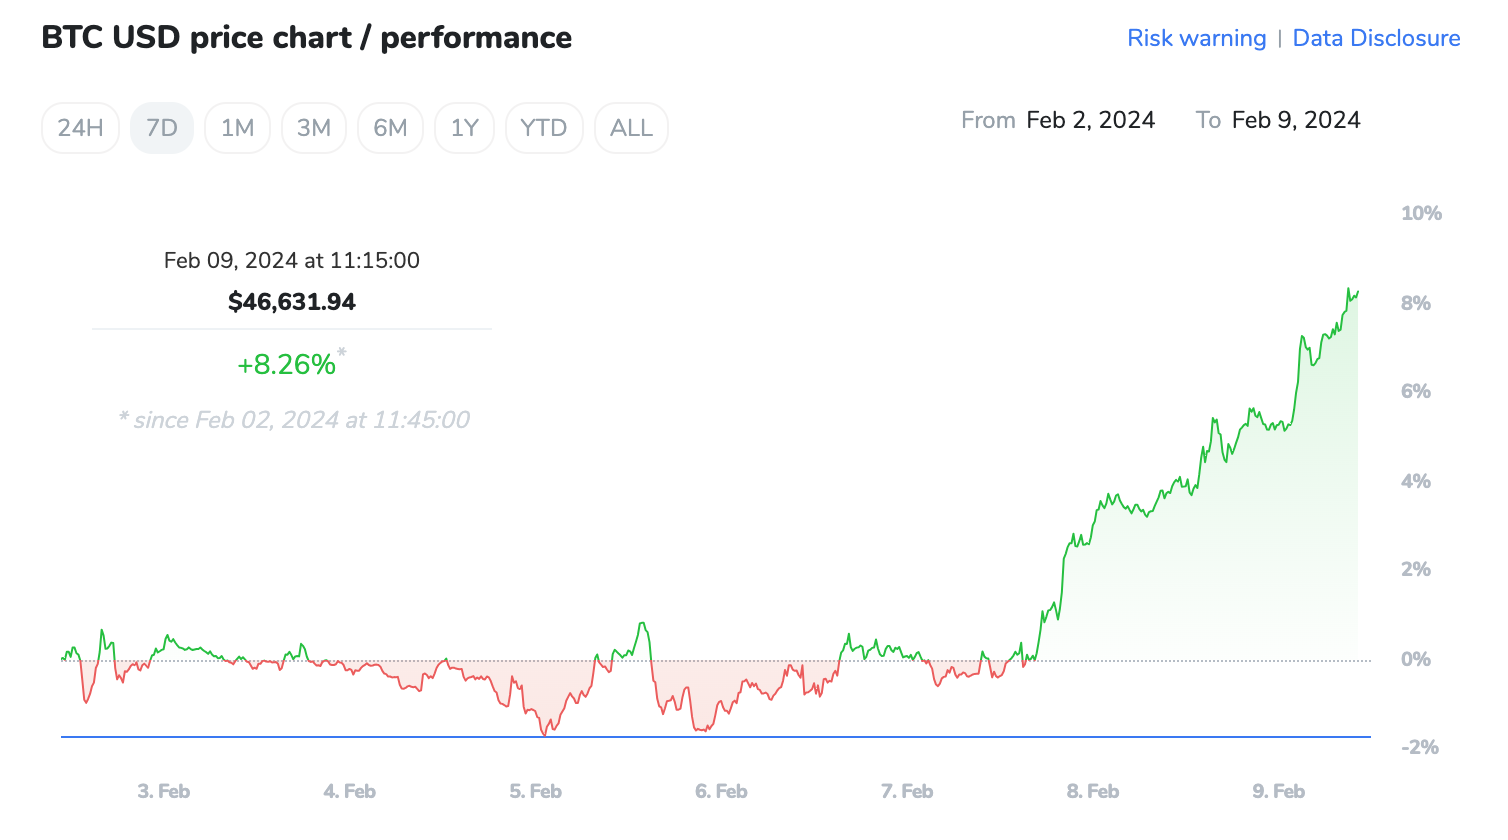
Task: Display ALL-time chart data
Action: [631, 127]
